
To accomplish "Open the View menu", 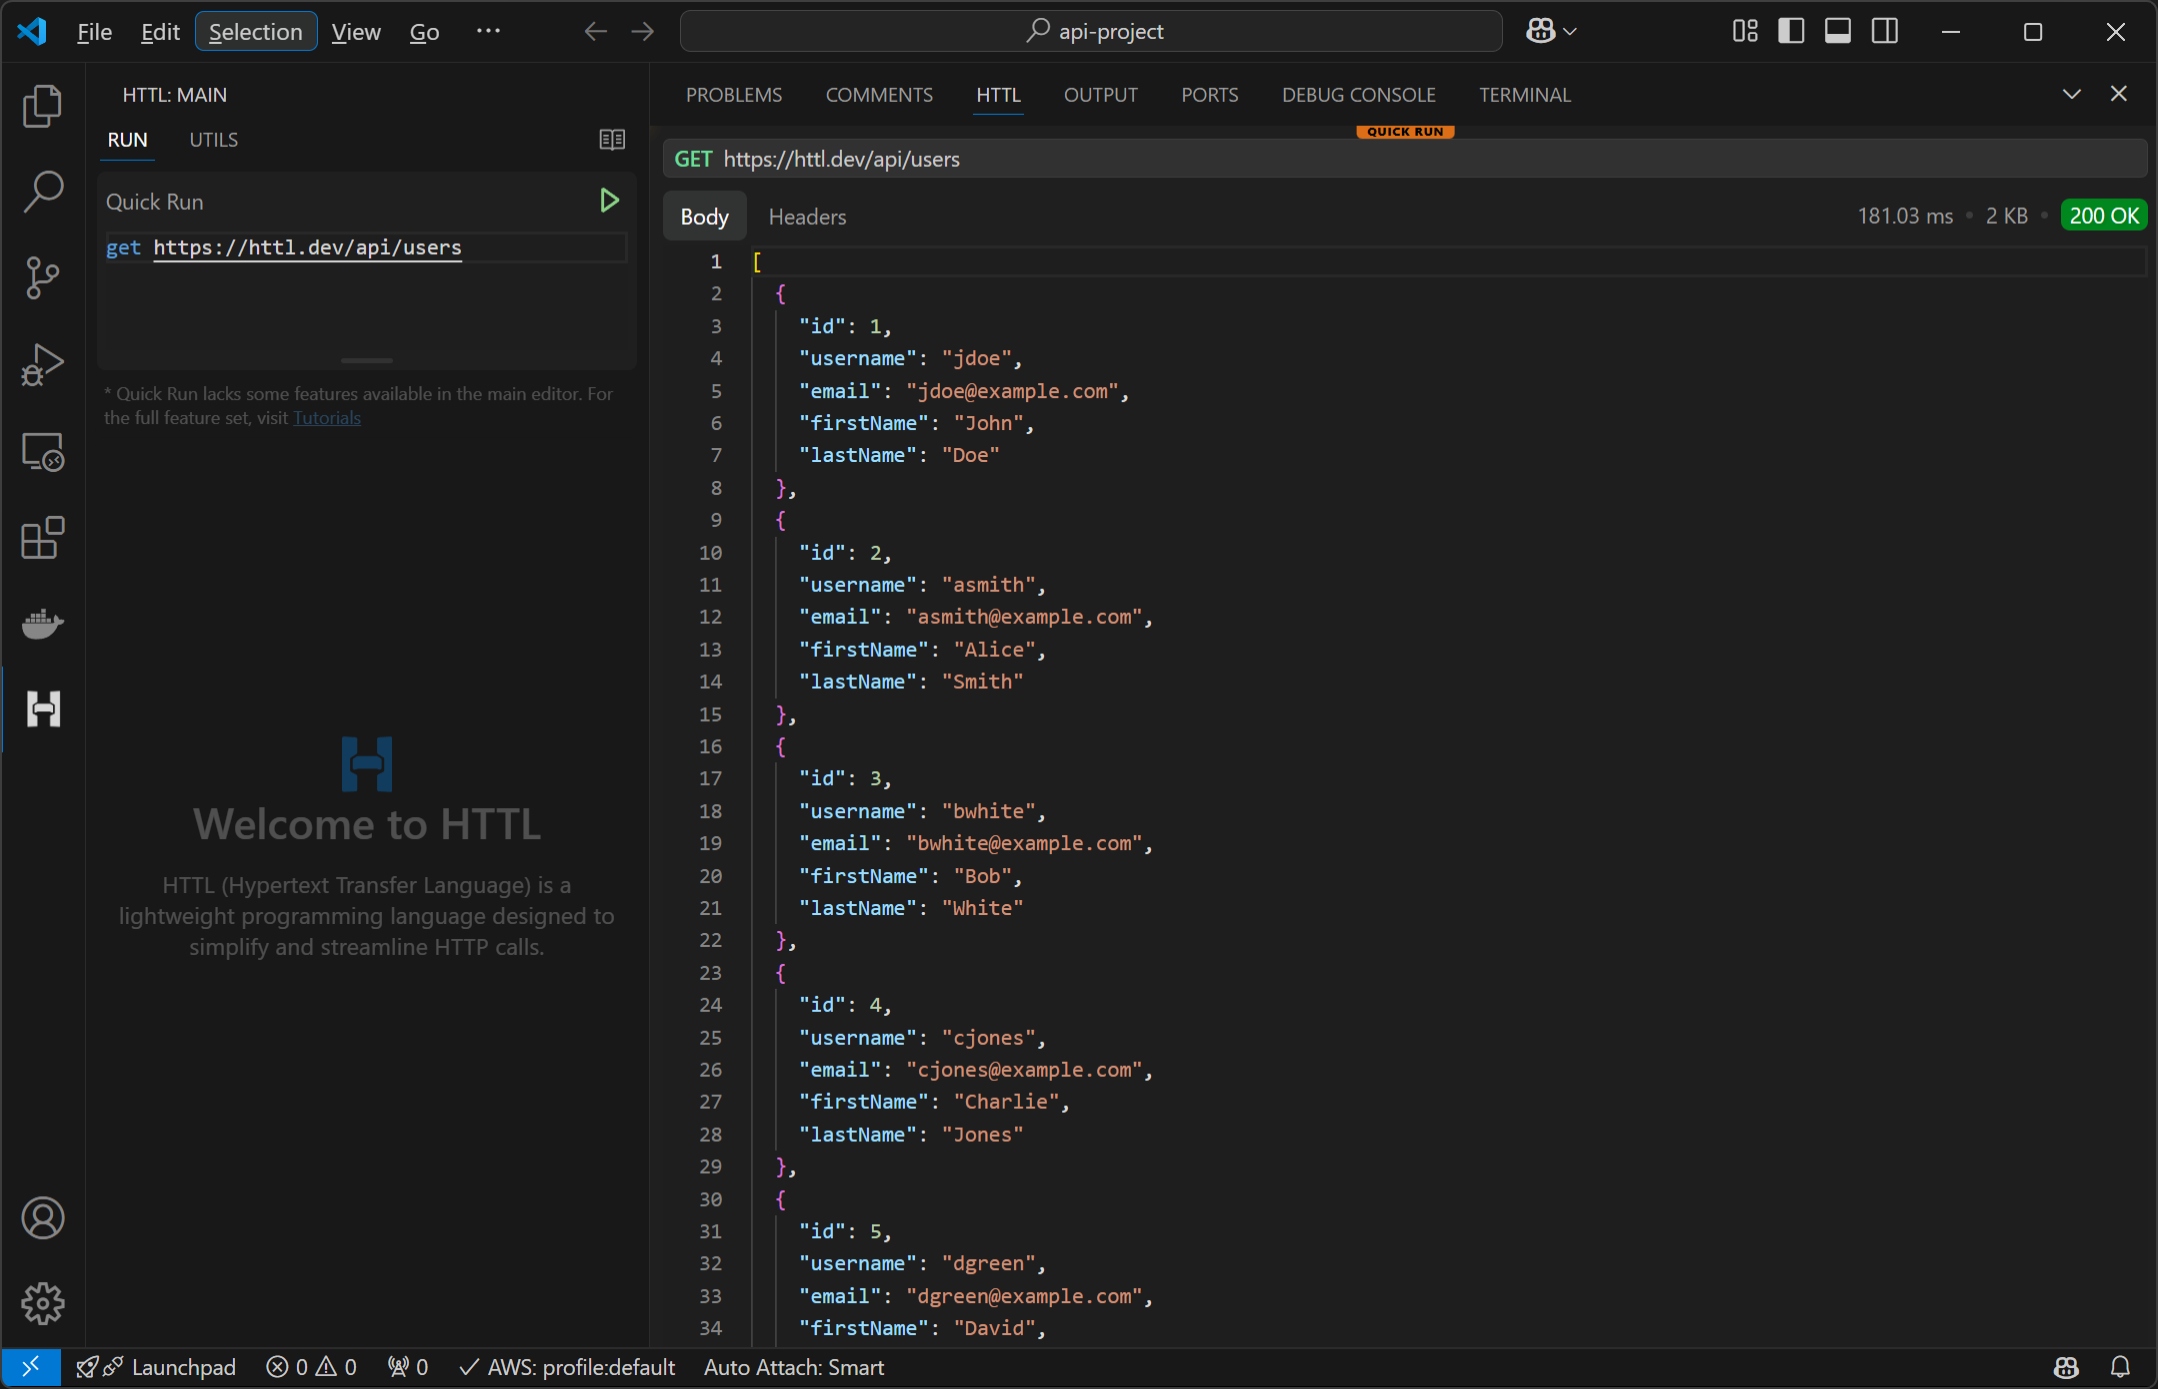I will point(356,31).
